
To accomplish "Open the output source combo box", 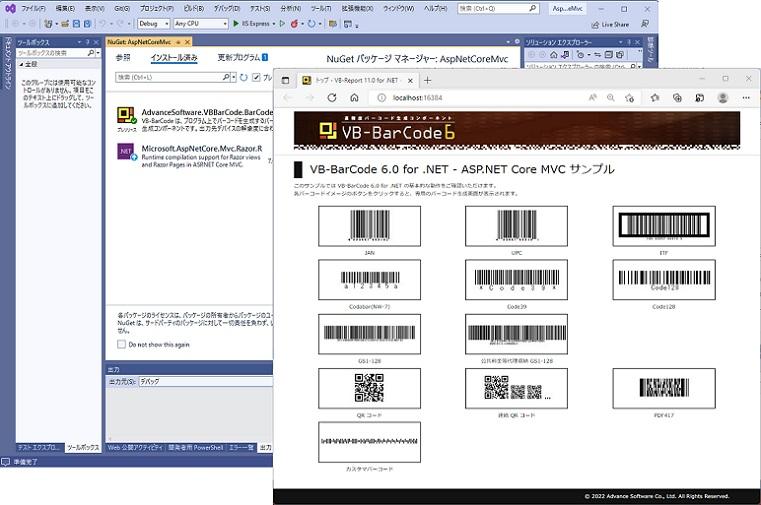I will coord(206,381).
